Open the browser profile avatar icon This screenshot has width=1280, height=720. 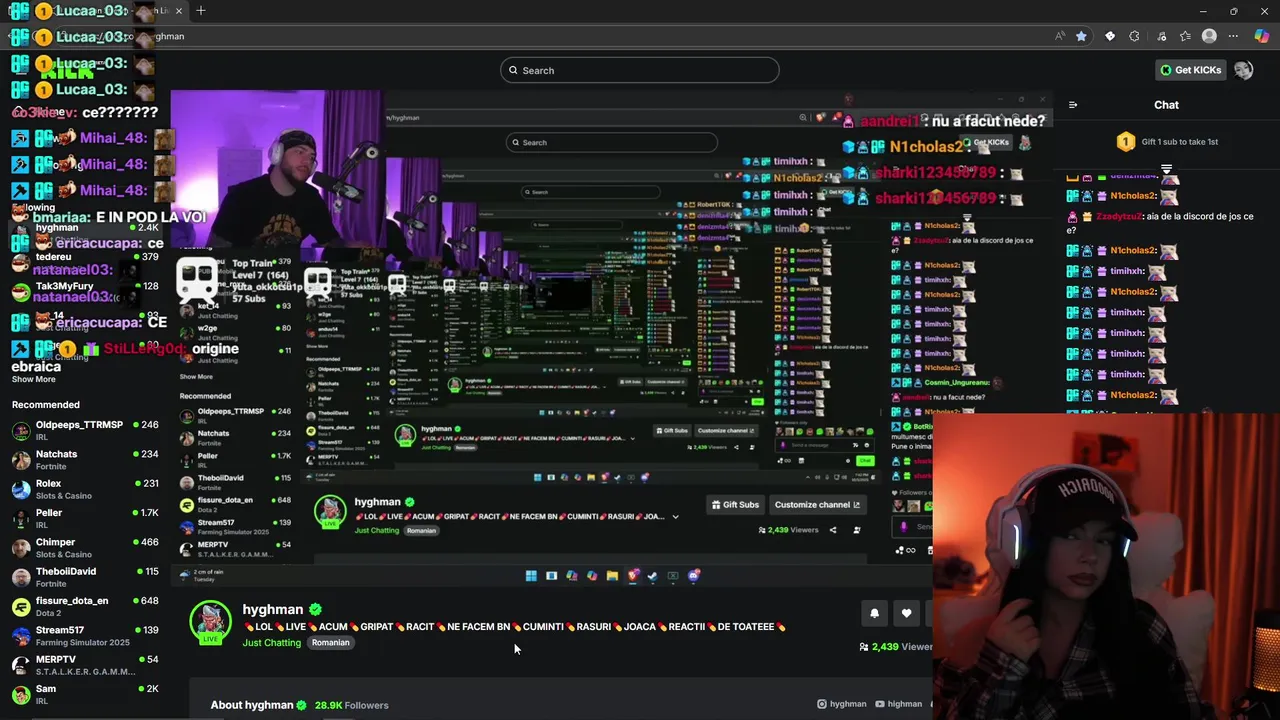[1209, 36]
